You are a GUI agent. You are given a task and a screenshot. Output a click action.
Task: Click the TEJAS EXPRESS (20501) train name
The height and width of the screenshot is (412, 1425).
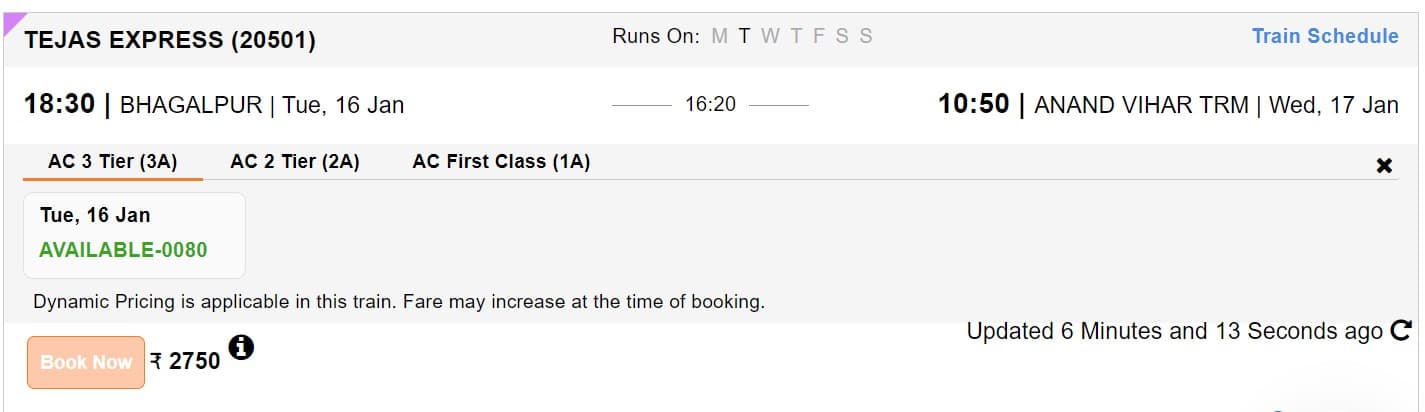[170, 40]
